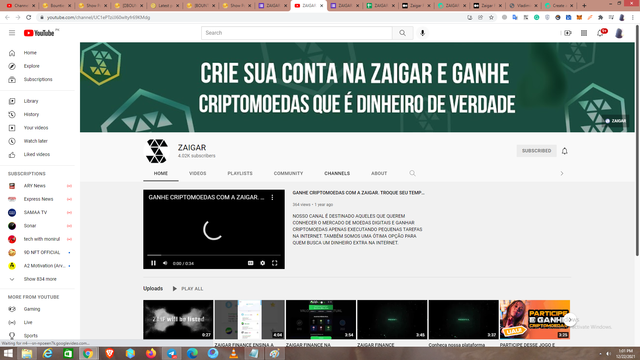Enter fullscreen on featured video
Image resolution: width=640 pixels, height=360 pixels.
pyautogui.click(x=275, y=263)
